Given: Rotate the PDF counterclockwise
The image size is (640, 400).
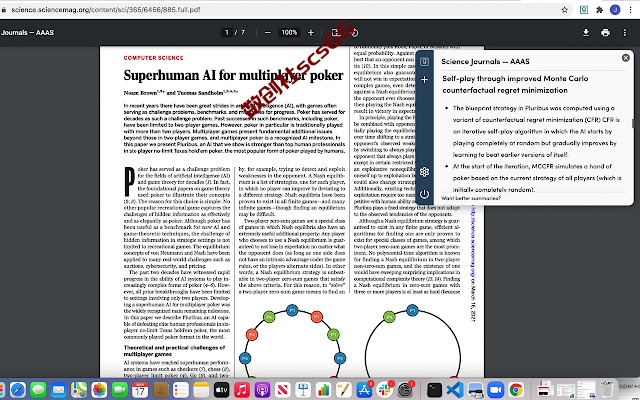Looking at the screenshot, I should pyautogui.click(x=354, y=33).
